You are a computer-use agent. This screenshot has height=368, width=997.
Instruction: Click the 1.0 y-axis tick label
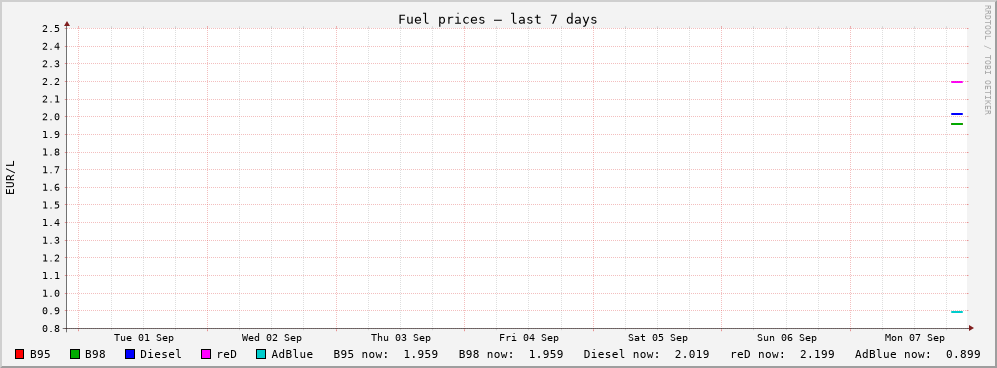(x=51, y=294)
